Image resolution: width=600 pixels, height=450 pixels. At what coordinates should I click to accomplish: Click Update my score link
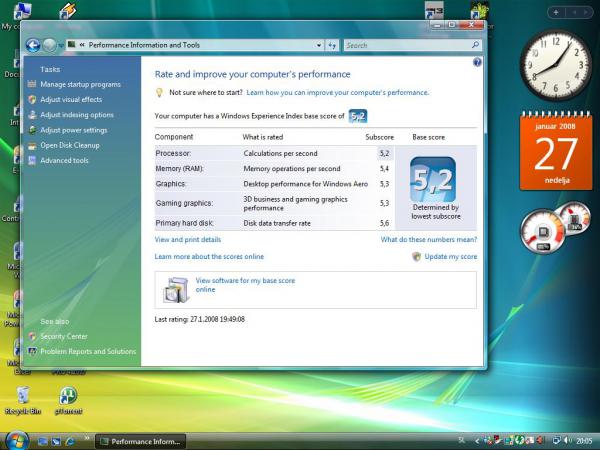coord(450,256)
